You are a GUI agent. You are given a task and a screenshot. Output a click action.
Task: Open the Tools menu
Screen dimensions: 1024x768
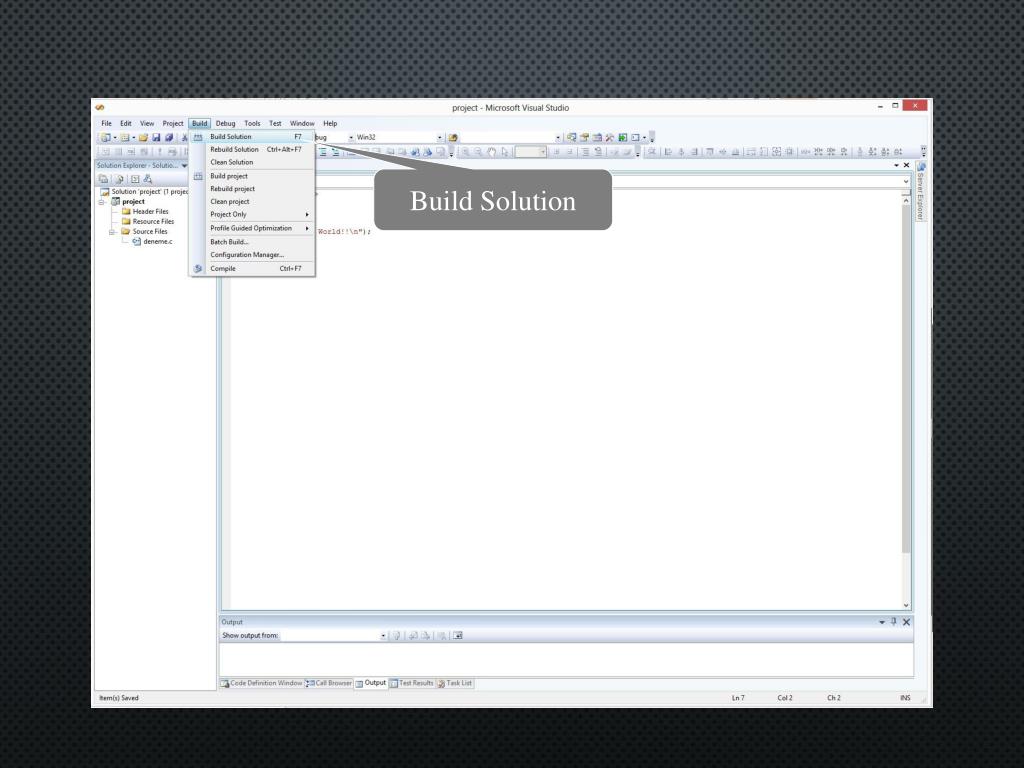click(x=252, y=123)
